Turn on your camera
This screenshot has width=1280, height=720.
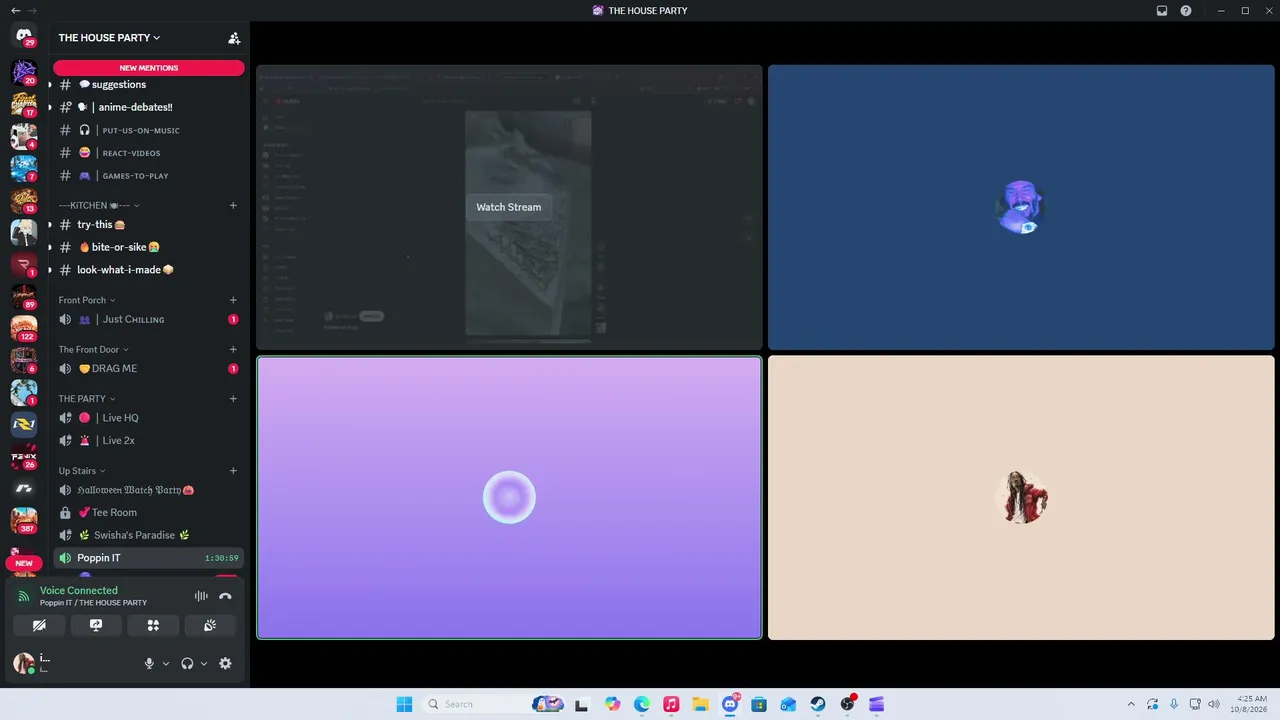39,625
